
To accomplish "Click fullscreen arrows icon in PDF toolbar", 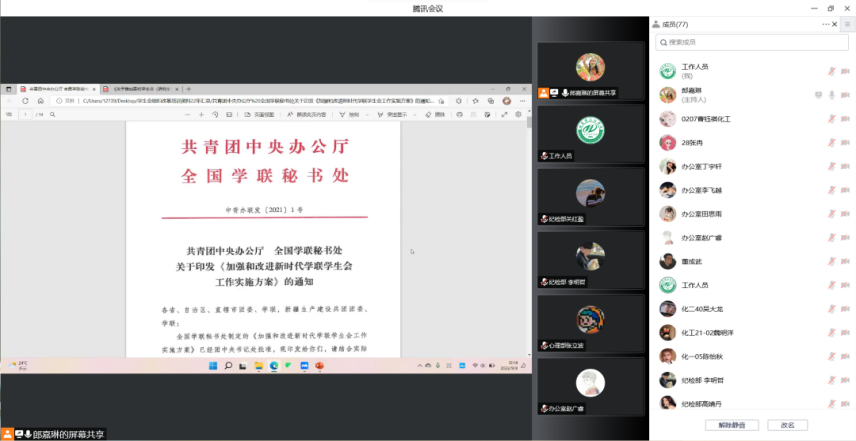I will [504, 115].
